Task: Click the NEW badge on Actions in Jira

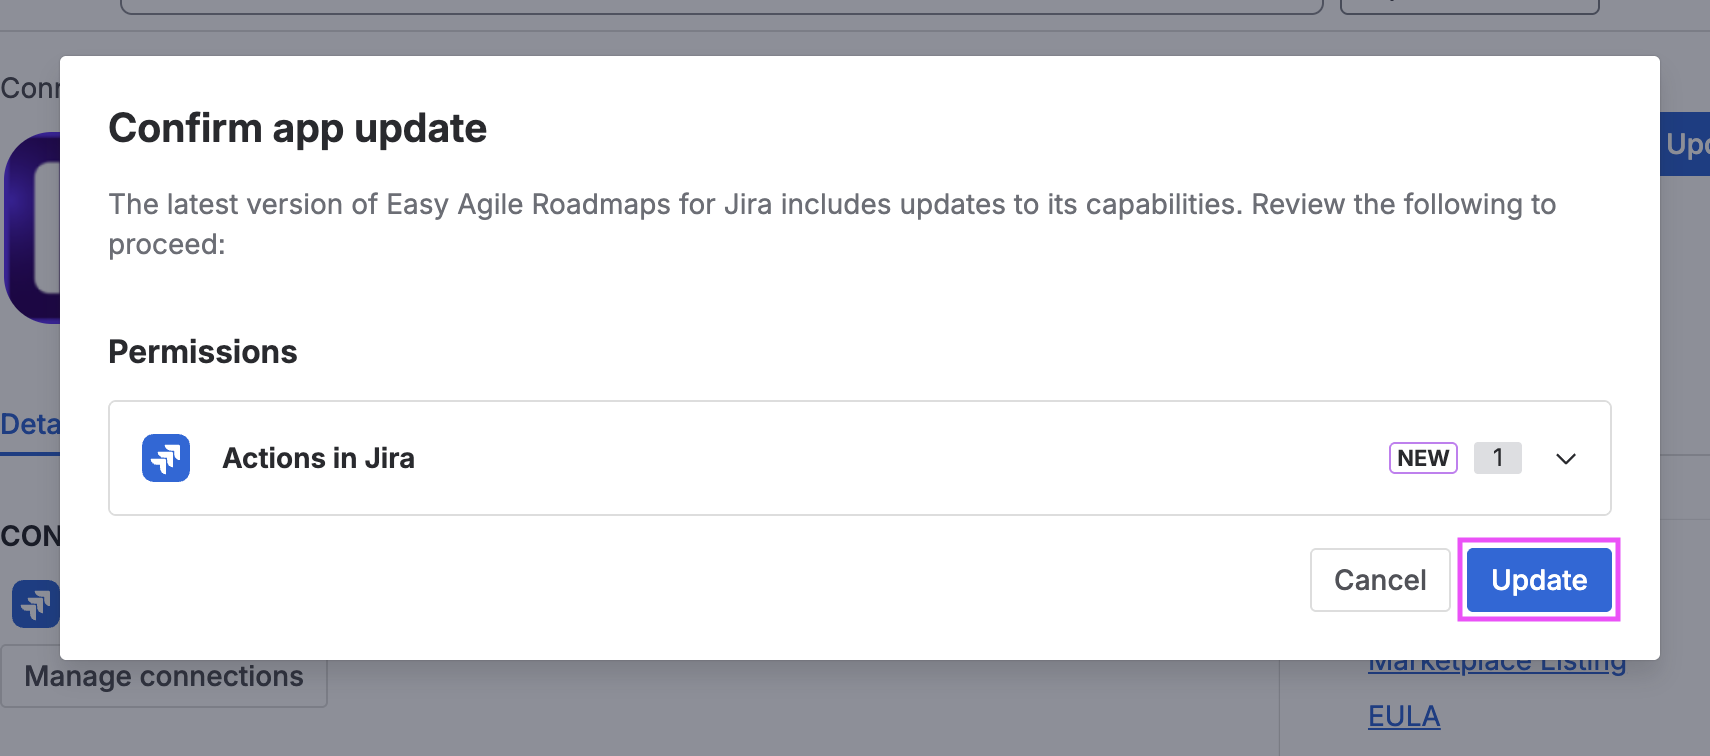Action: tap(1422, 458)
